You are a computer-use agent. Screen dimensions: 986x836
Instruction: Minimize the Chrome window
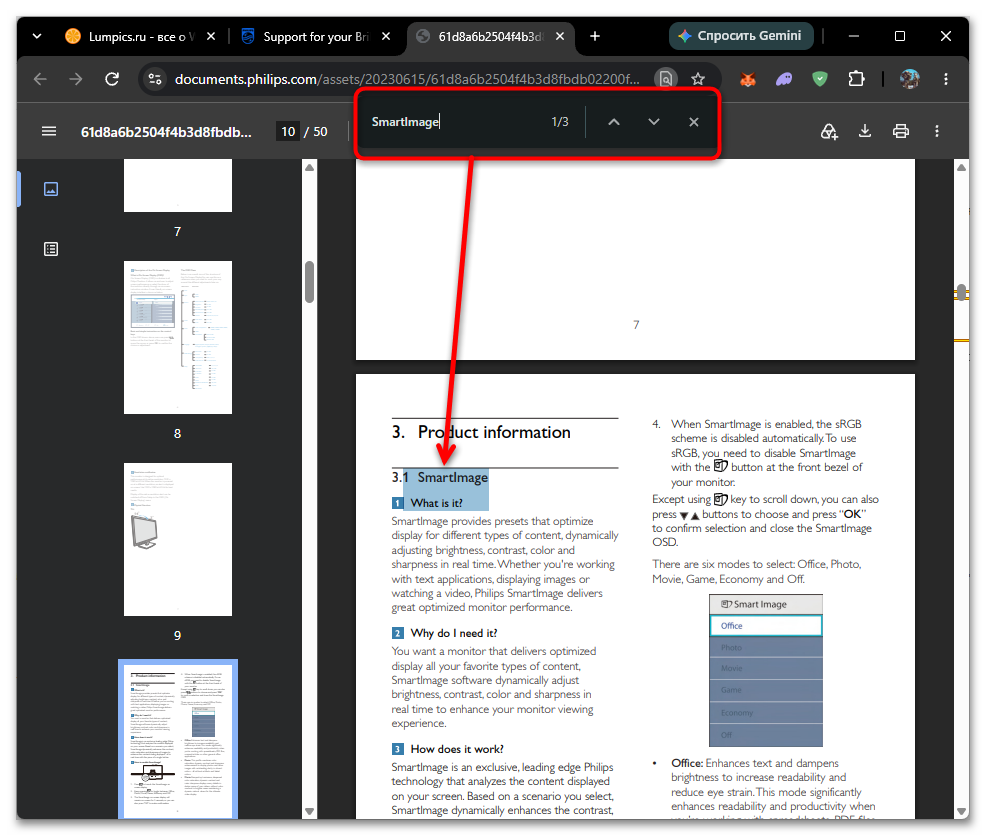point(853,36)
